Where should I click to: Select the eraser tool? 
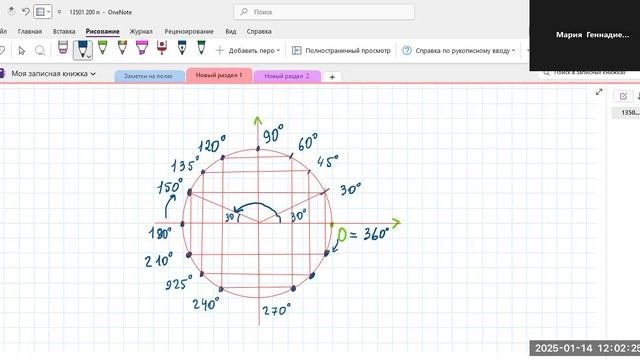pyautogui.click(x=62, y=48)
